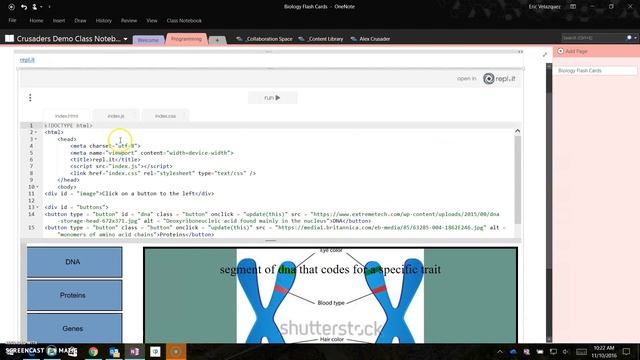Open the Draw ribbon tab
The height and width of the screenshot is (360, 640).
(x=80, y=20)
